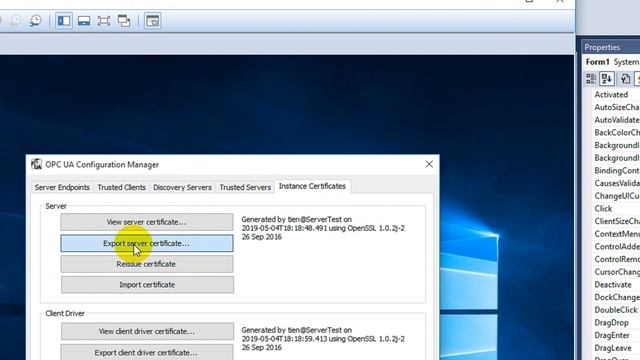The width and height of the screenshot is (640, 360).
Task: Switch to the Trusted Servers tab
Action: pos(245,187)
